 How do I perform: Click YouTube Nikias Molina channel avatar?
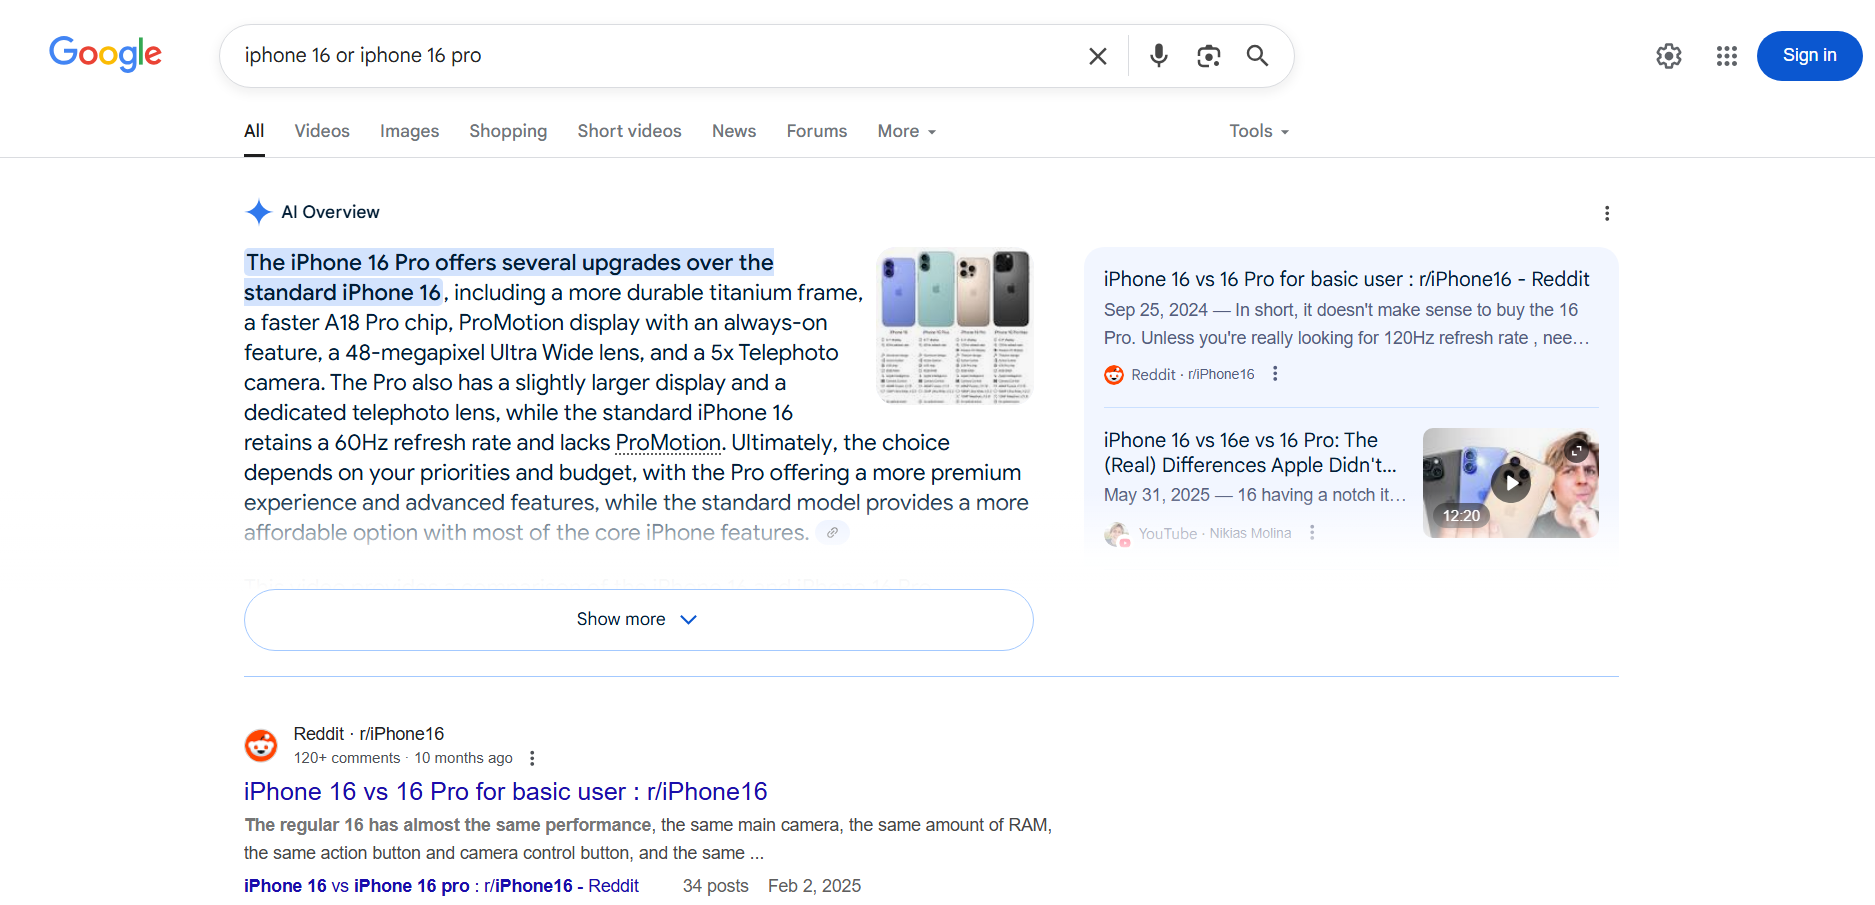point(1116,534)
